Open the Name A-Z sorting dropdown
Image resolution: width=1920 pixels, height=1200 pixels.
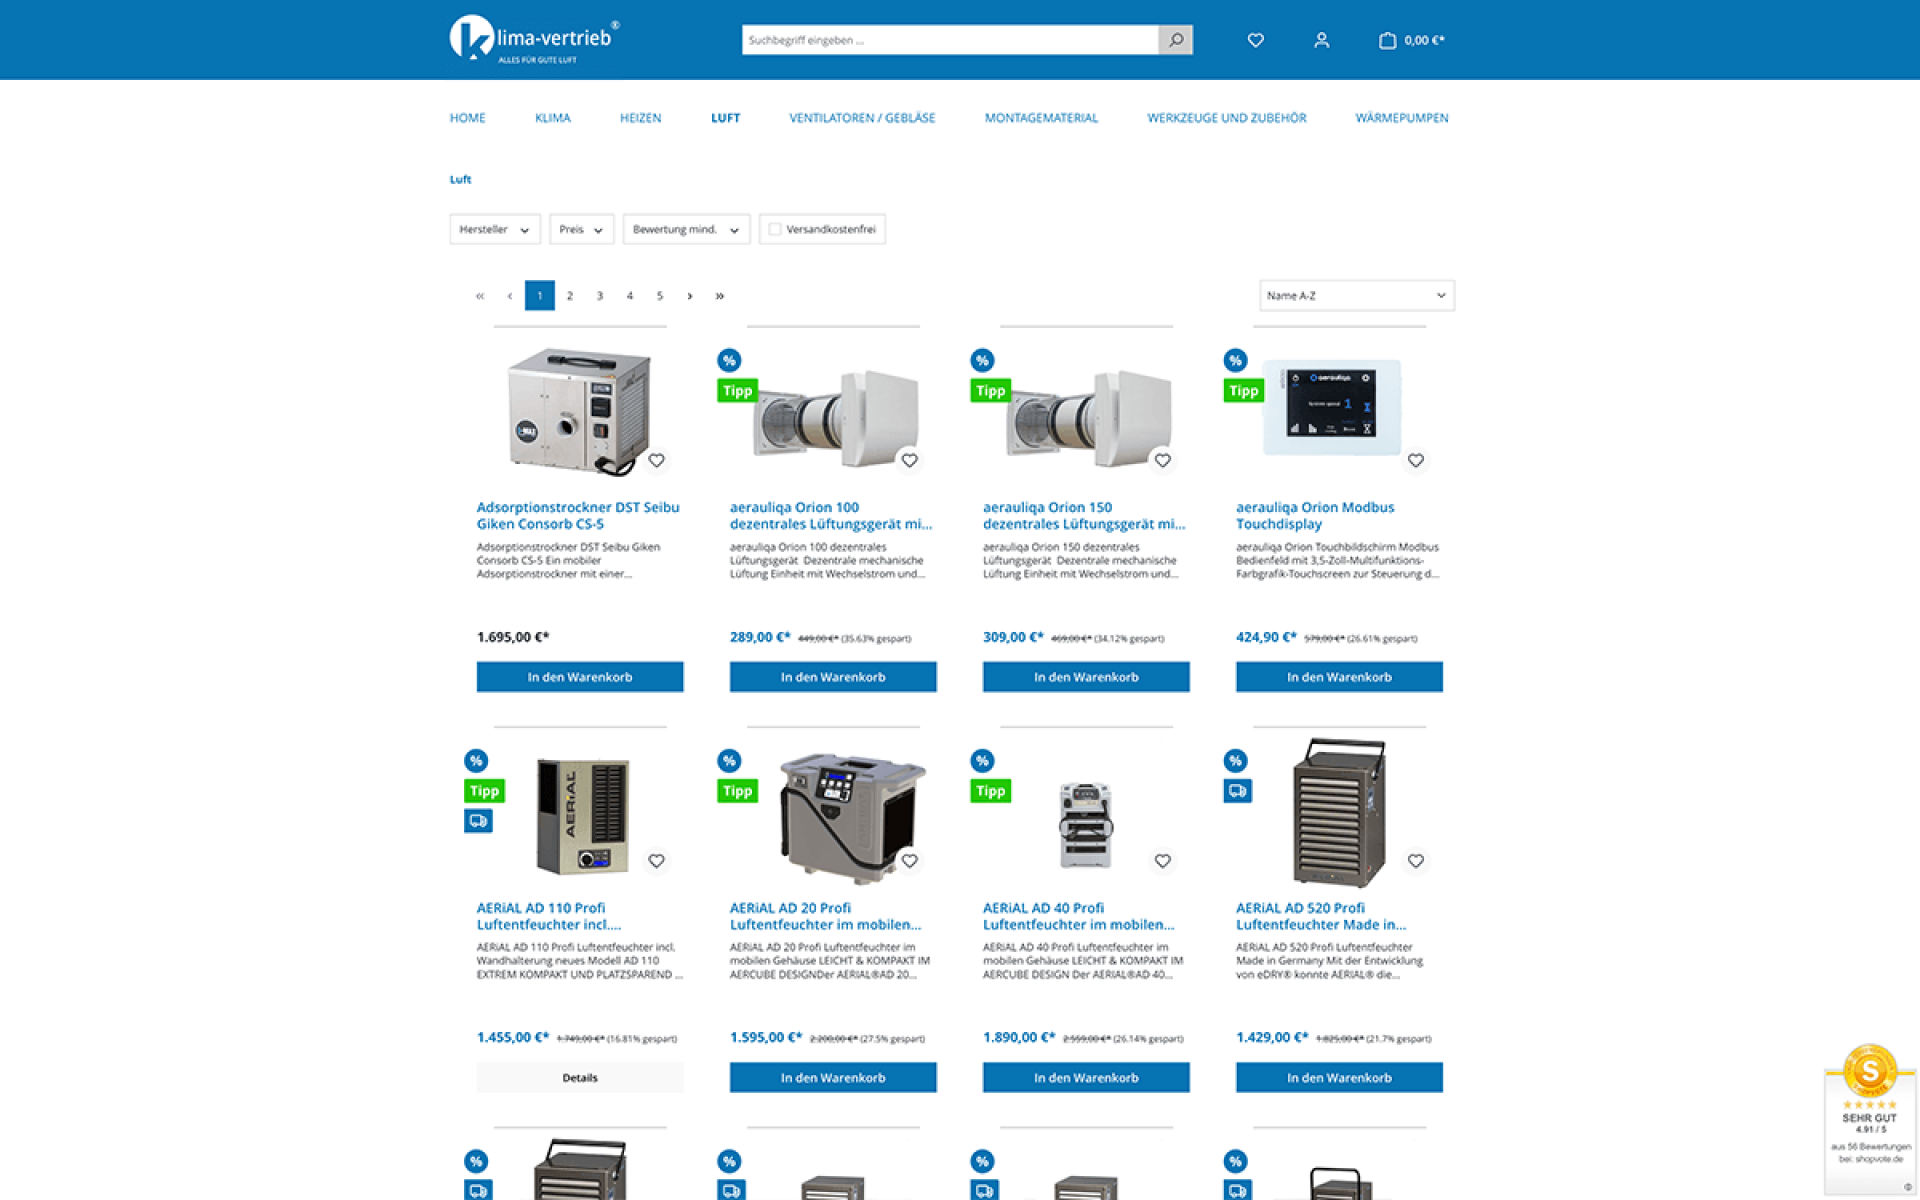pyautogui.click(x=1355, y=296)
